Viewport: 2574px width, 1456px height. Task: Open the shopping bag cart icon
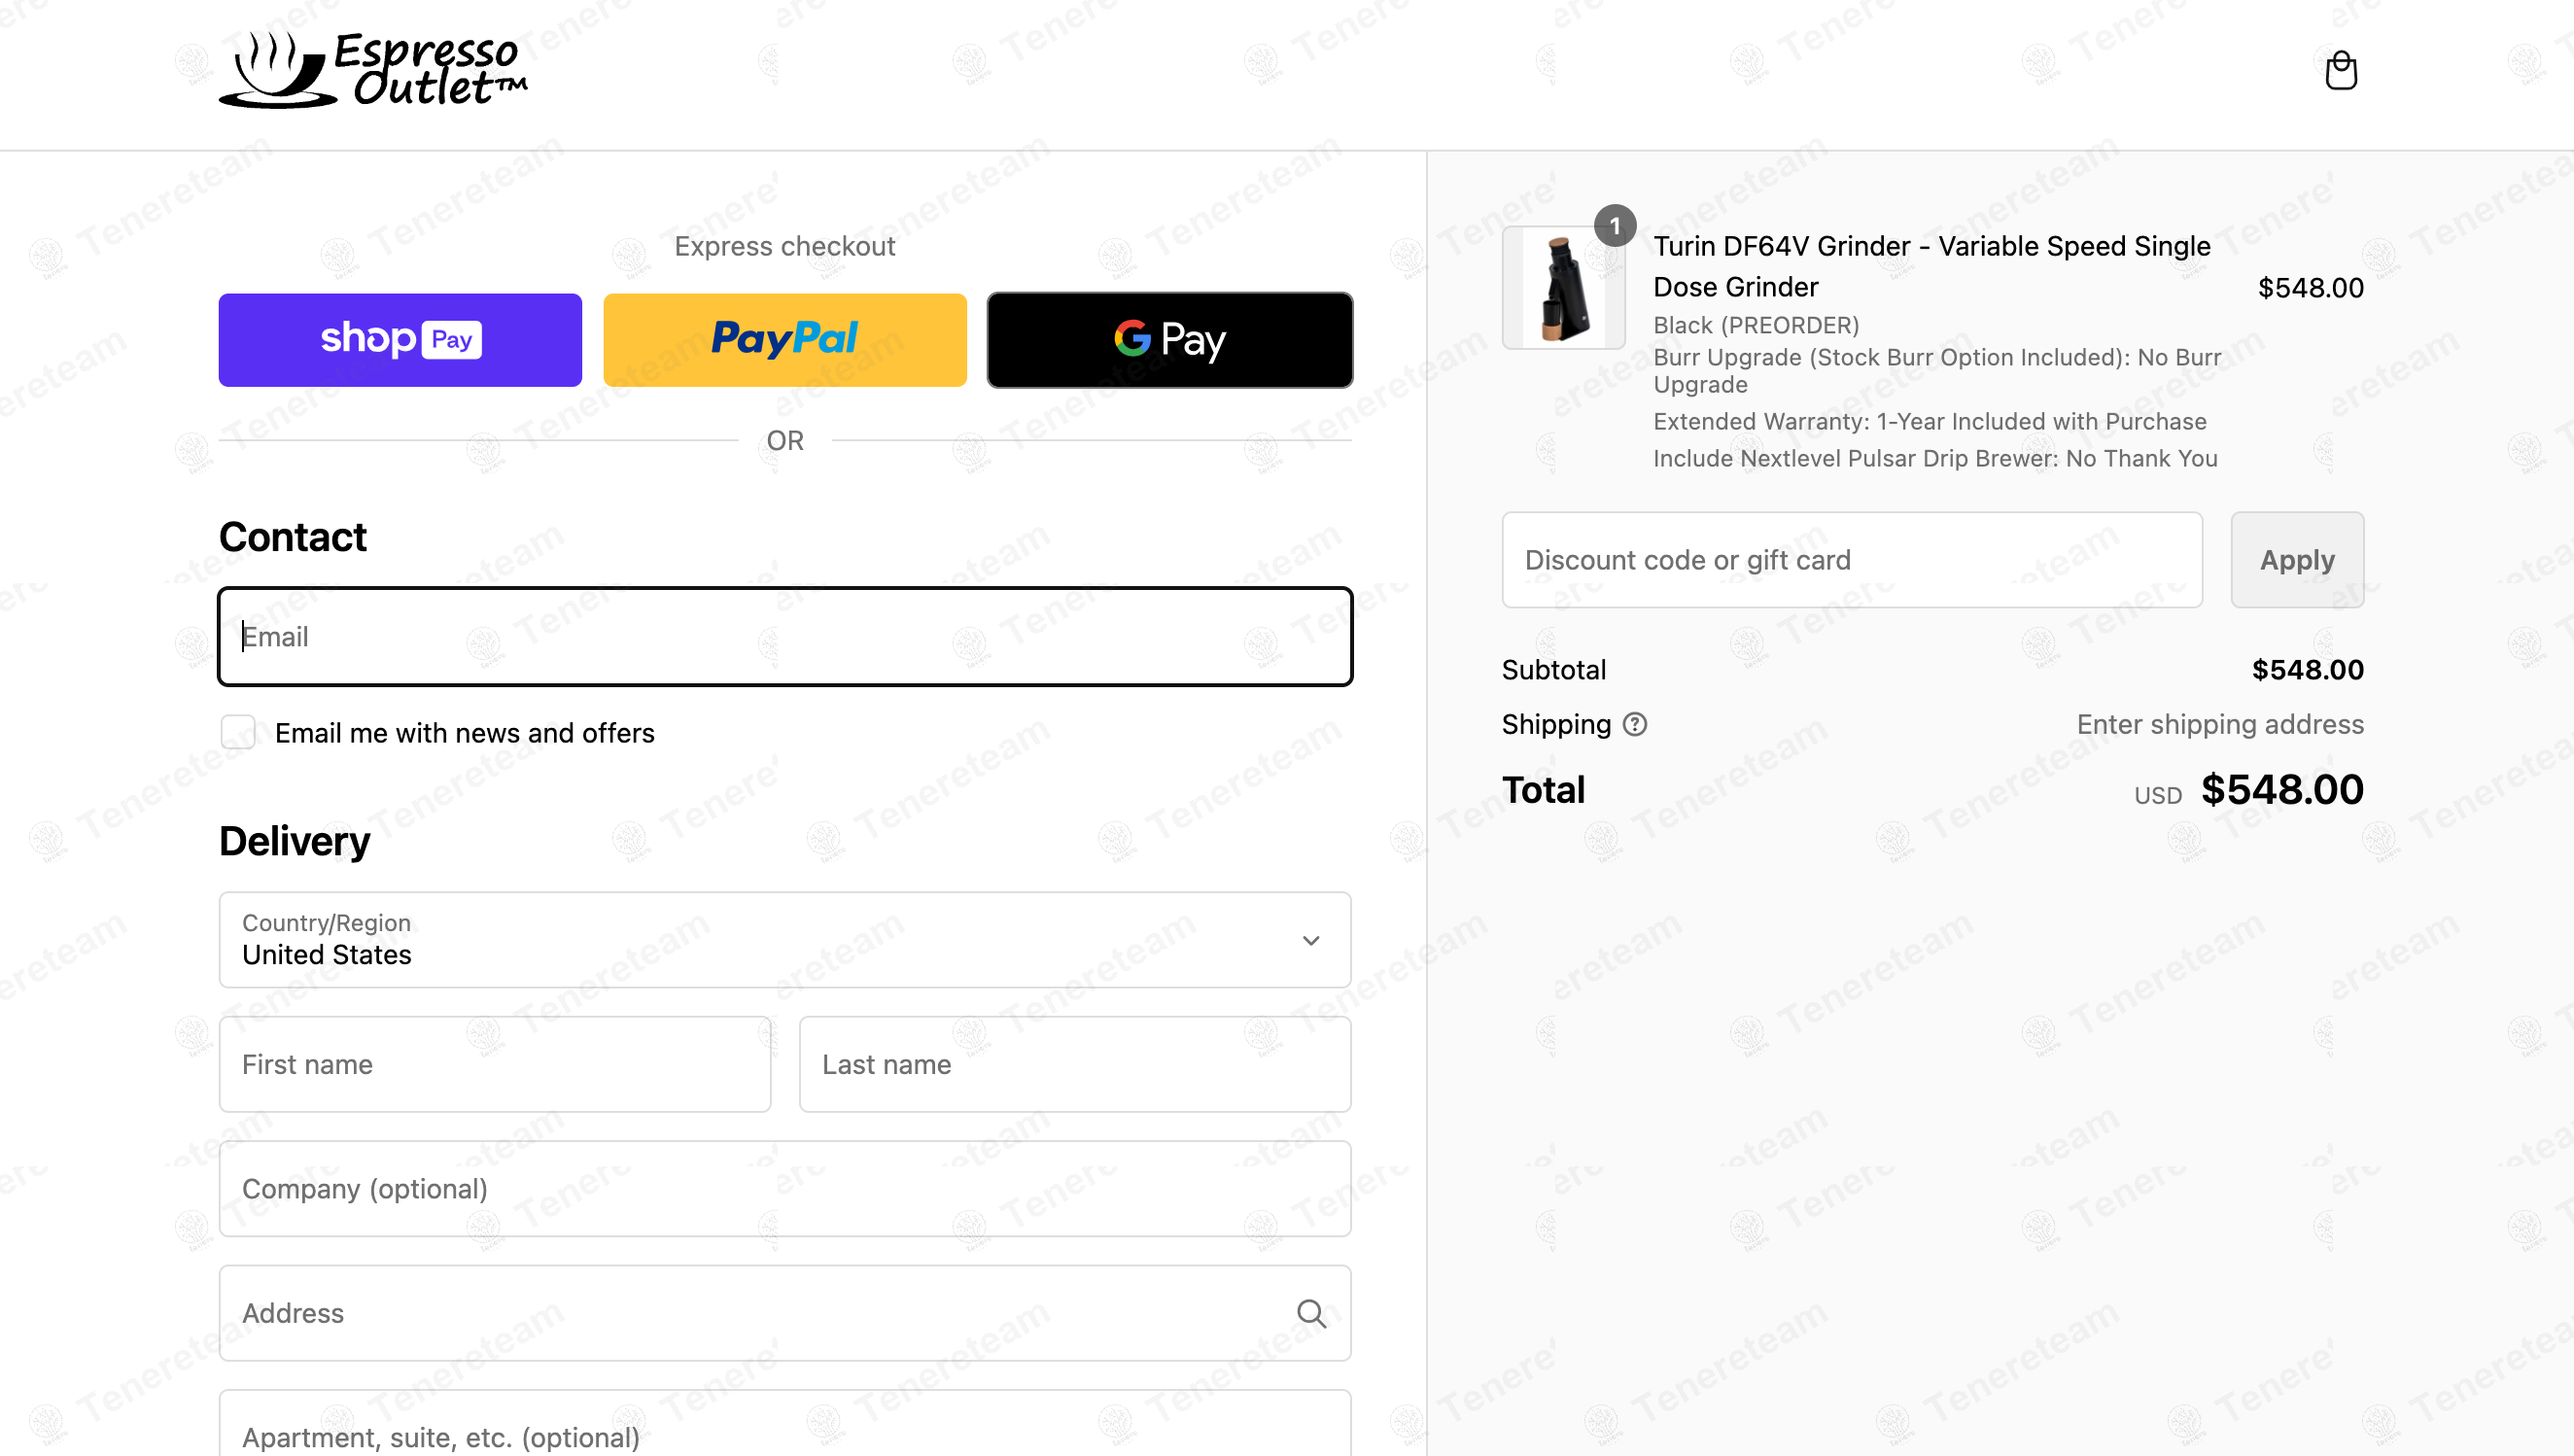tap(2340, 71)
